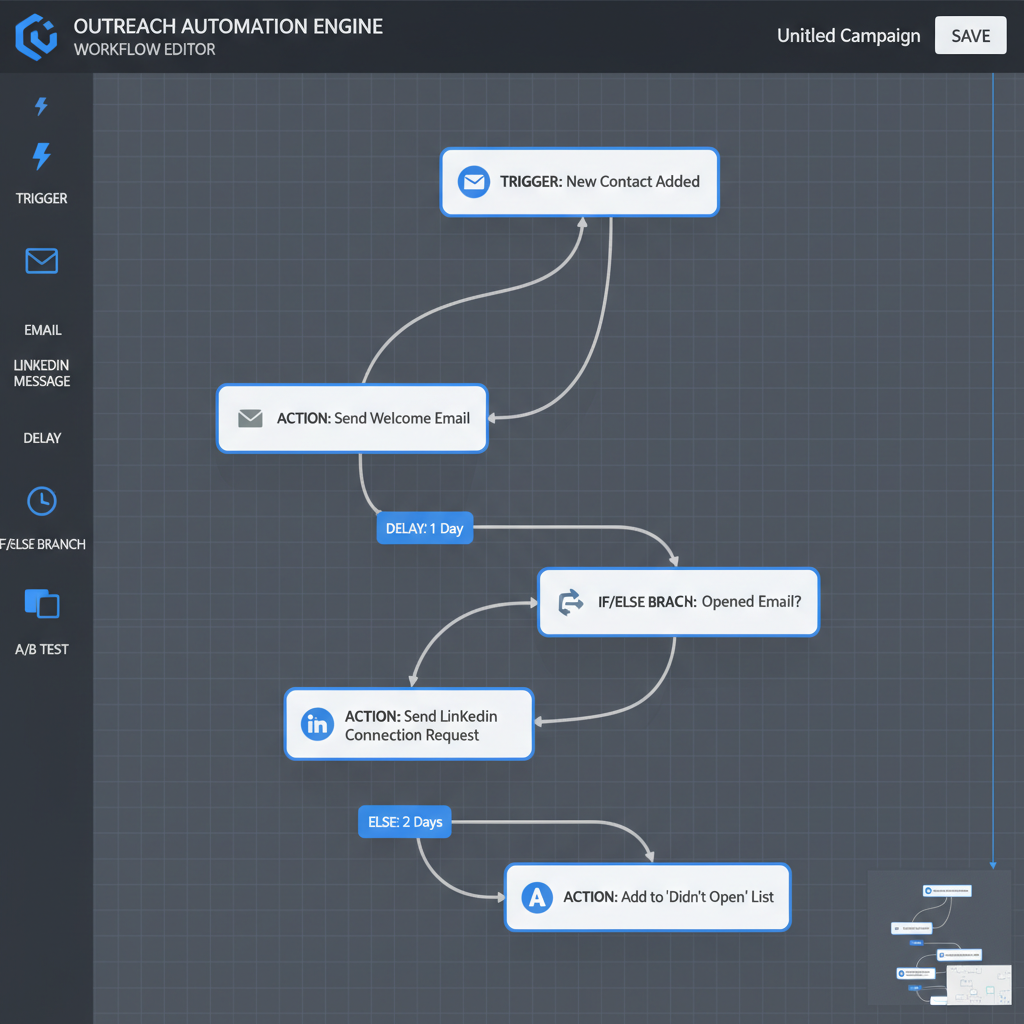Select the 'TRIGGER: New Contact Added' node
Screen dimensions: 1024x1024
579,182
